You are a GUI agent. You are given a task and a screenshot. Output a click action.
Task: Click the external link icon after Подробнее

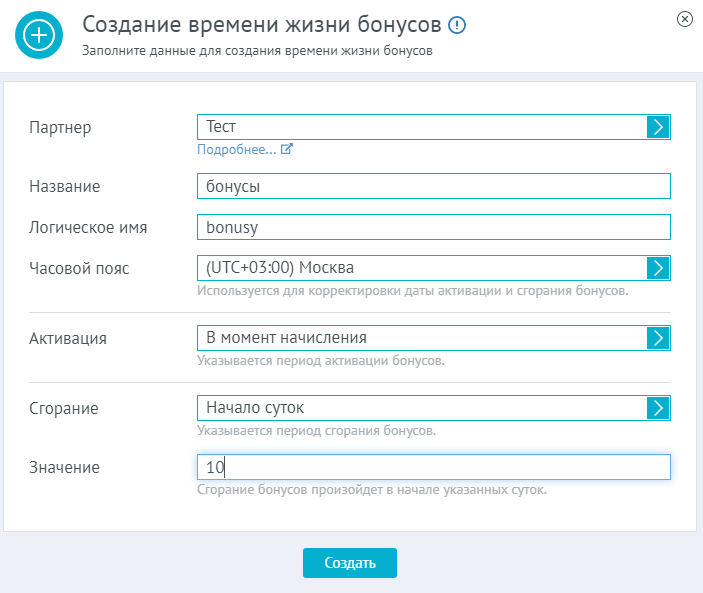[x=287, y=149]
